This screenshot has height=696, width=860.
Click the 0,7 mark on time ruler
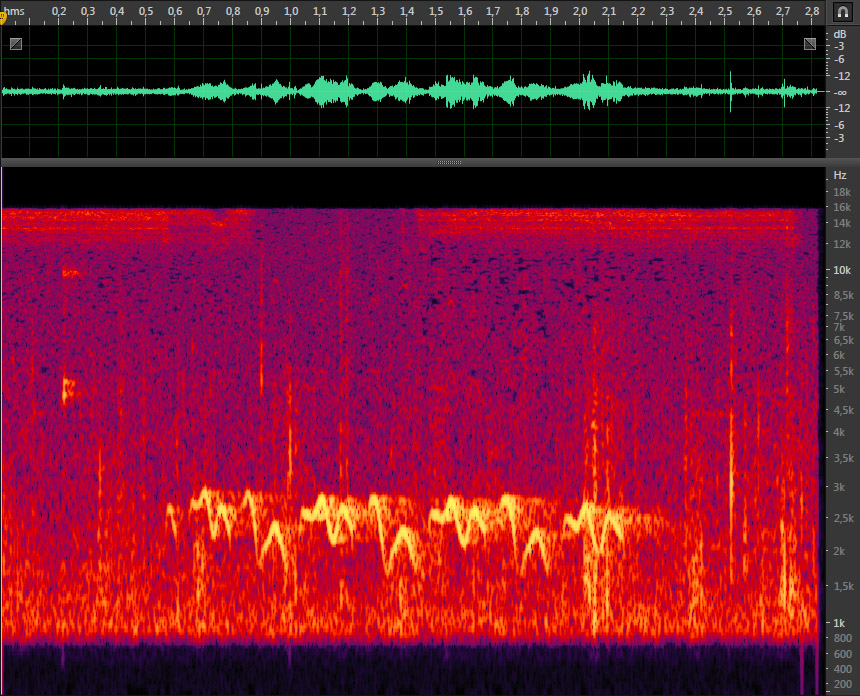click(x=203, y=11)
